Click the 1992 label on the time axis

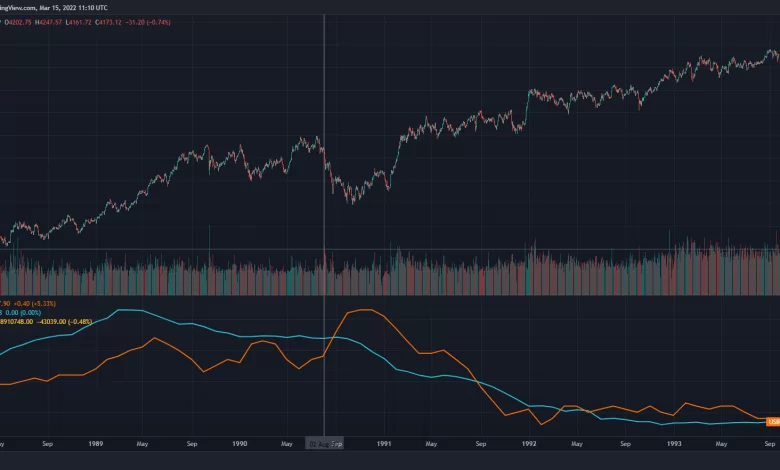click(x=528, y=442)
